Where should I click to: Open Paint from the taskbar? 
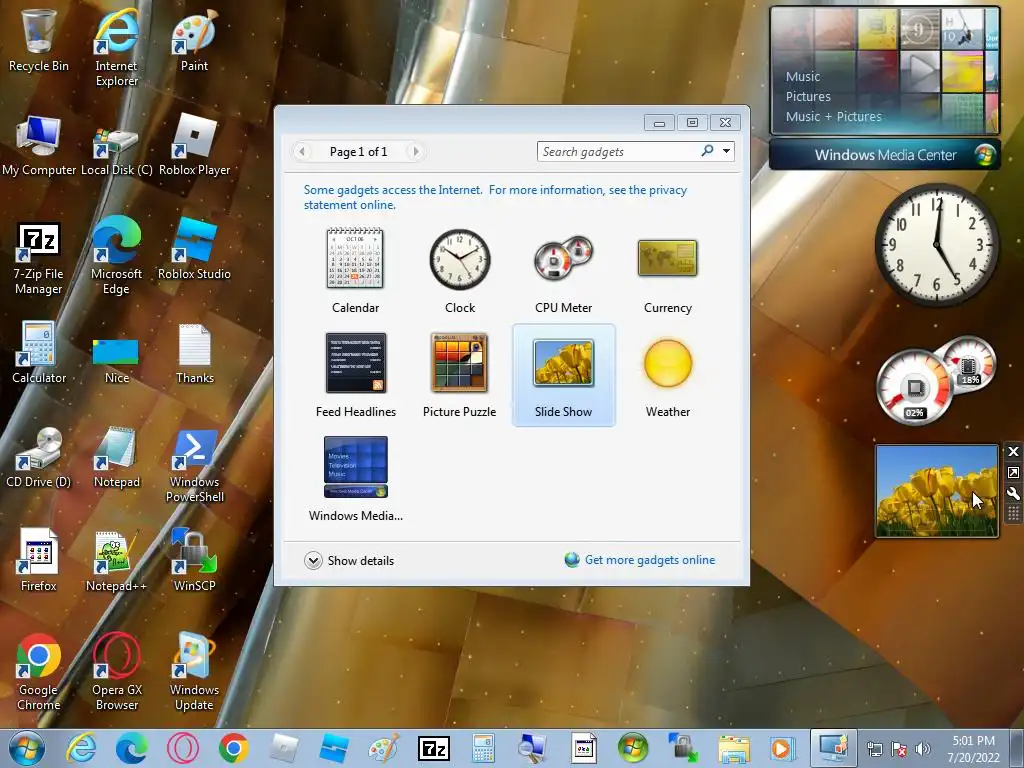(x=384, y=748)
